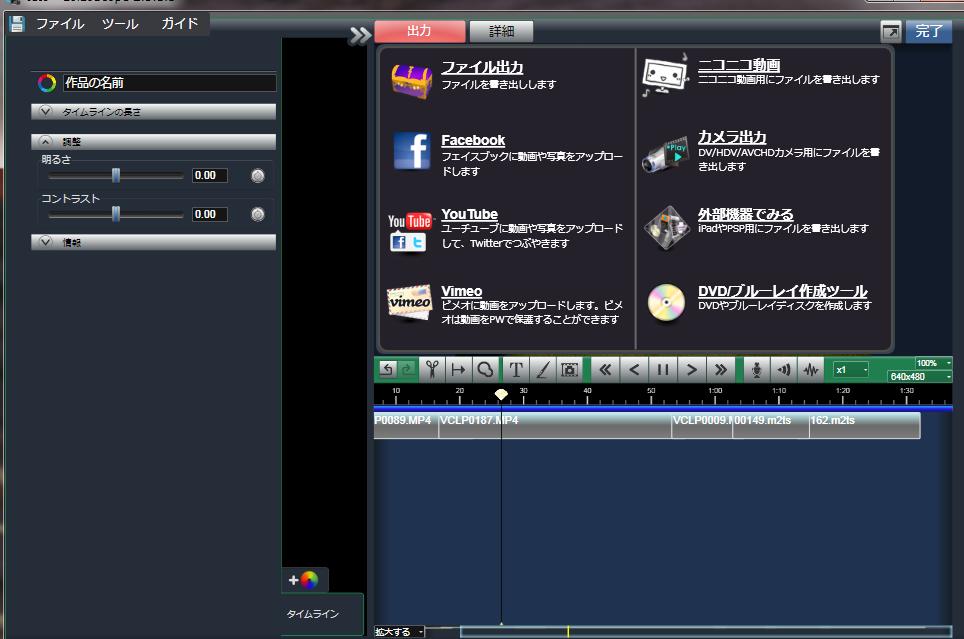964x639 pixels.
Task: Click the コントラスト value field
Action: (210, 214)
